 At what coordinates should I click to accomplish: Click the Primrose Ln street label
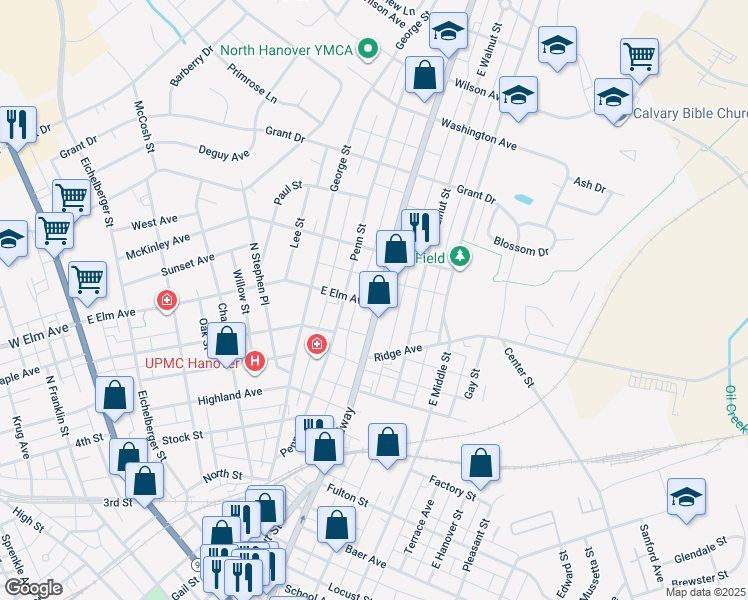click(252, 83)
